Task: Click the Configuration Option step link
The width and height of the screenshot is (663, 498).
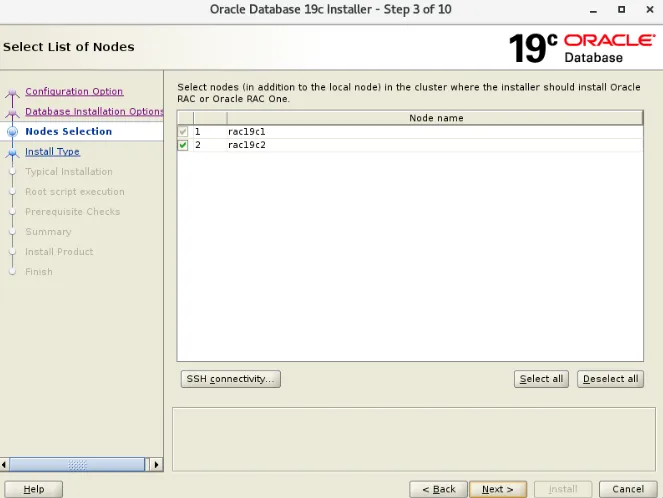Action: tap(74, 91)
